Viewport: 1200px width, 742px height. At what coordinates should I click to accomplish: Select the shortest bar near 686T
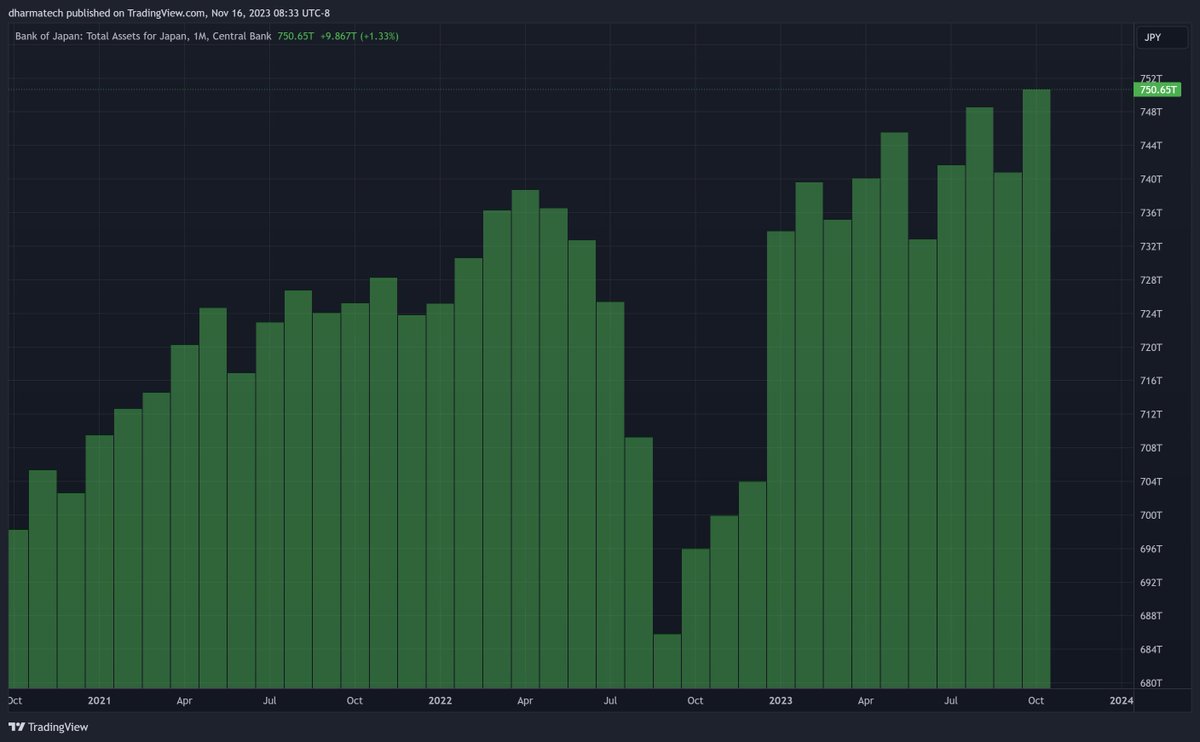pyautogui.click(x=667, y=660)
